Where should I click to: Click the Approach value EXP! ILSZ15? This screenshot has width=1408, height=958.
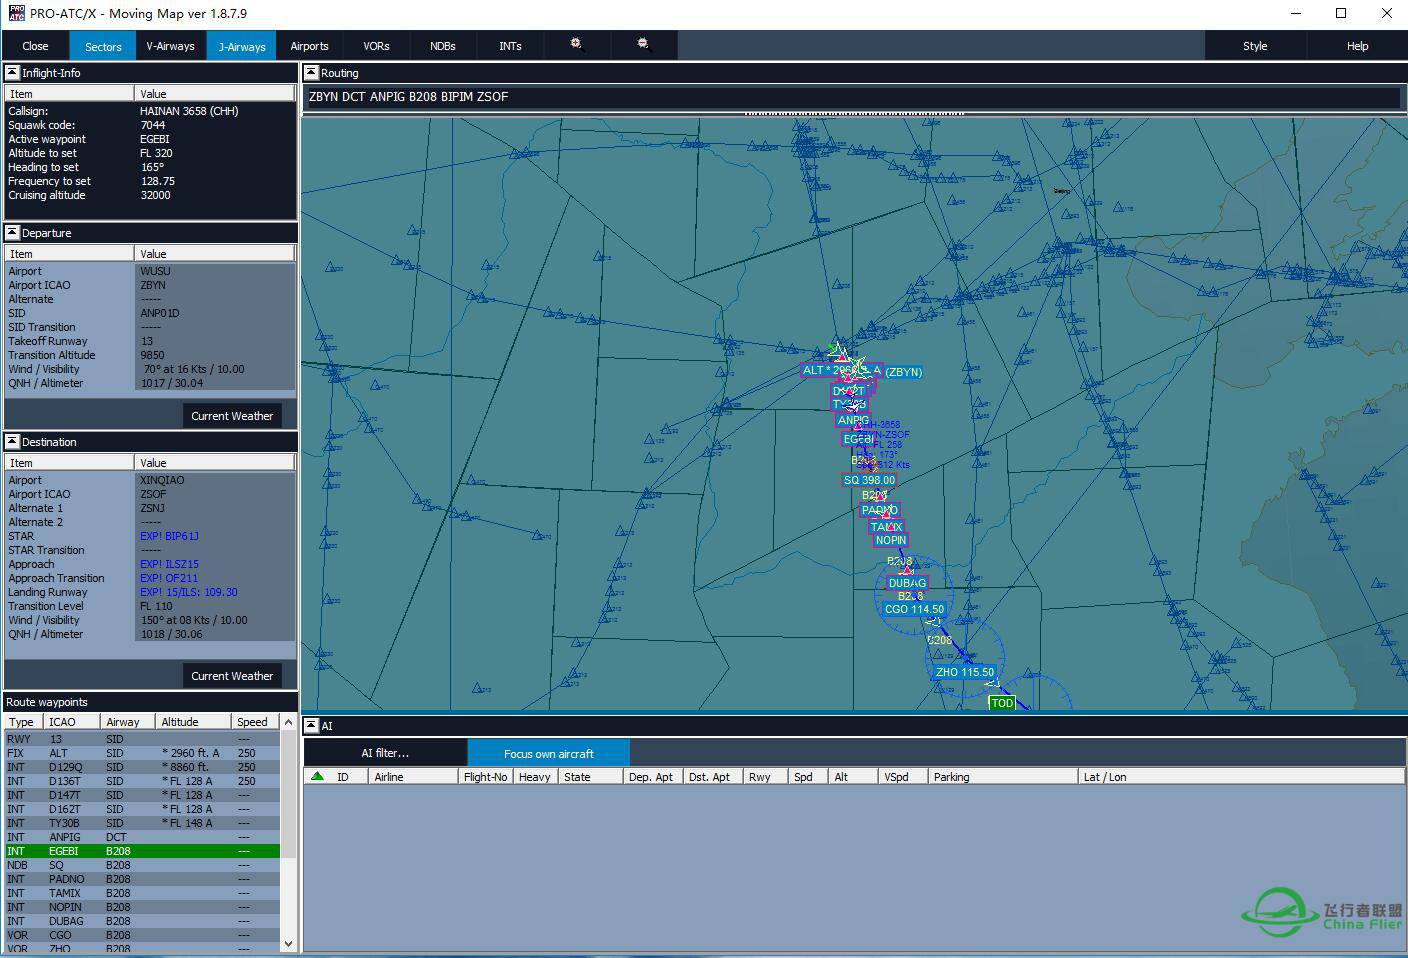click(x=169, y=564)
